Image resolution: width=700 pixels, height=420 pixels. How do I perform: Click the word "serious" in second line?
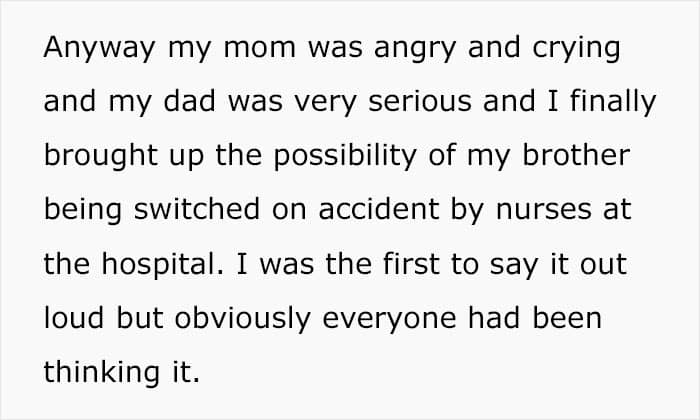[420, 100]
